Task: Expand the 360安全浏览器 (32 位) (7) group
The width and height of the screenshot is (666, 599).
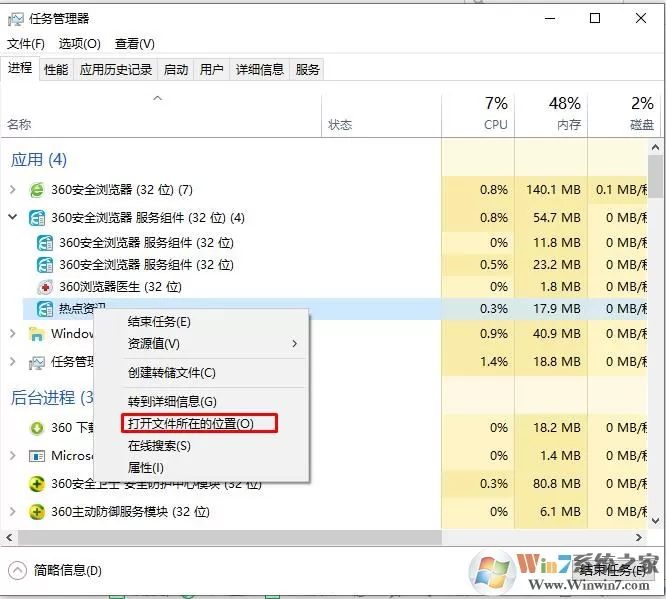Action: pos(13,189)
